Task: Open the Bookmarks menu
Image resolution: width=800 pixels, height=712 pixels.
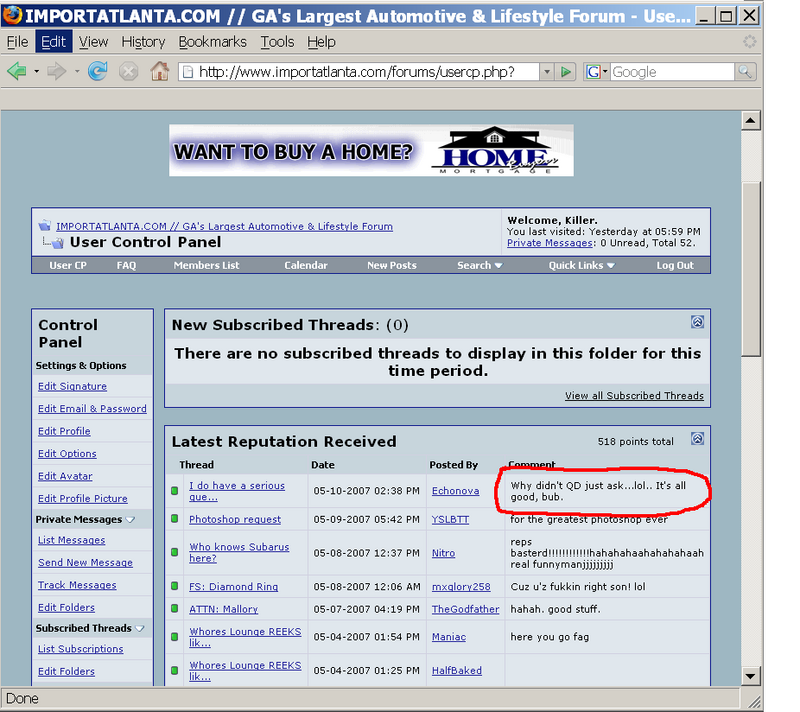Action: pyautogui.click(x=212, y=42)
